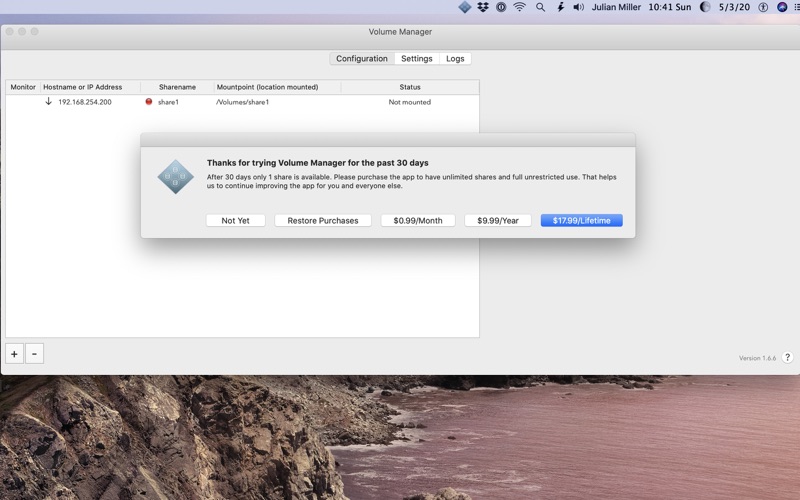Dismiss dialog with Not Yet
The width and height of the screenshot is (800, 500).
(236, 220)
